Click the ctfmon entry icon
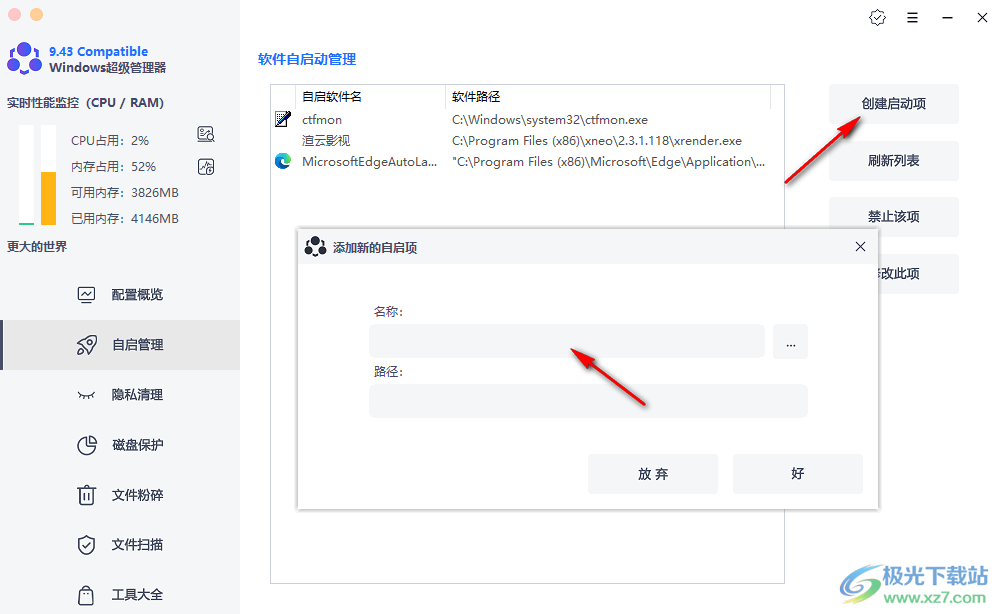 [x=283, y=119]
